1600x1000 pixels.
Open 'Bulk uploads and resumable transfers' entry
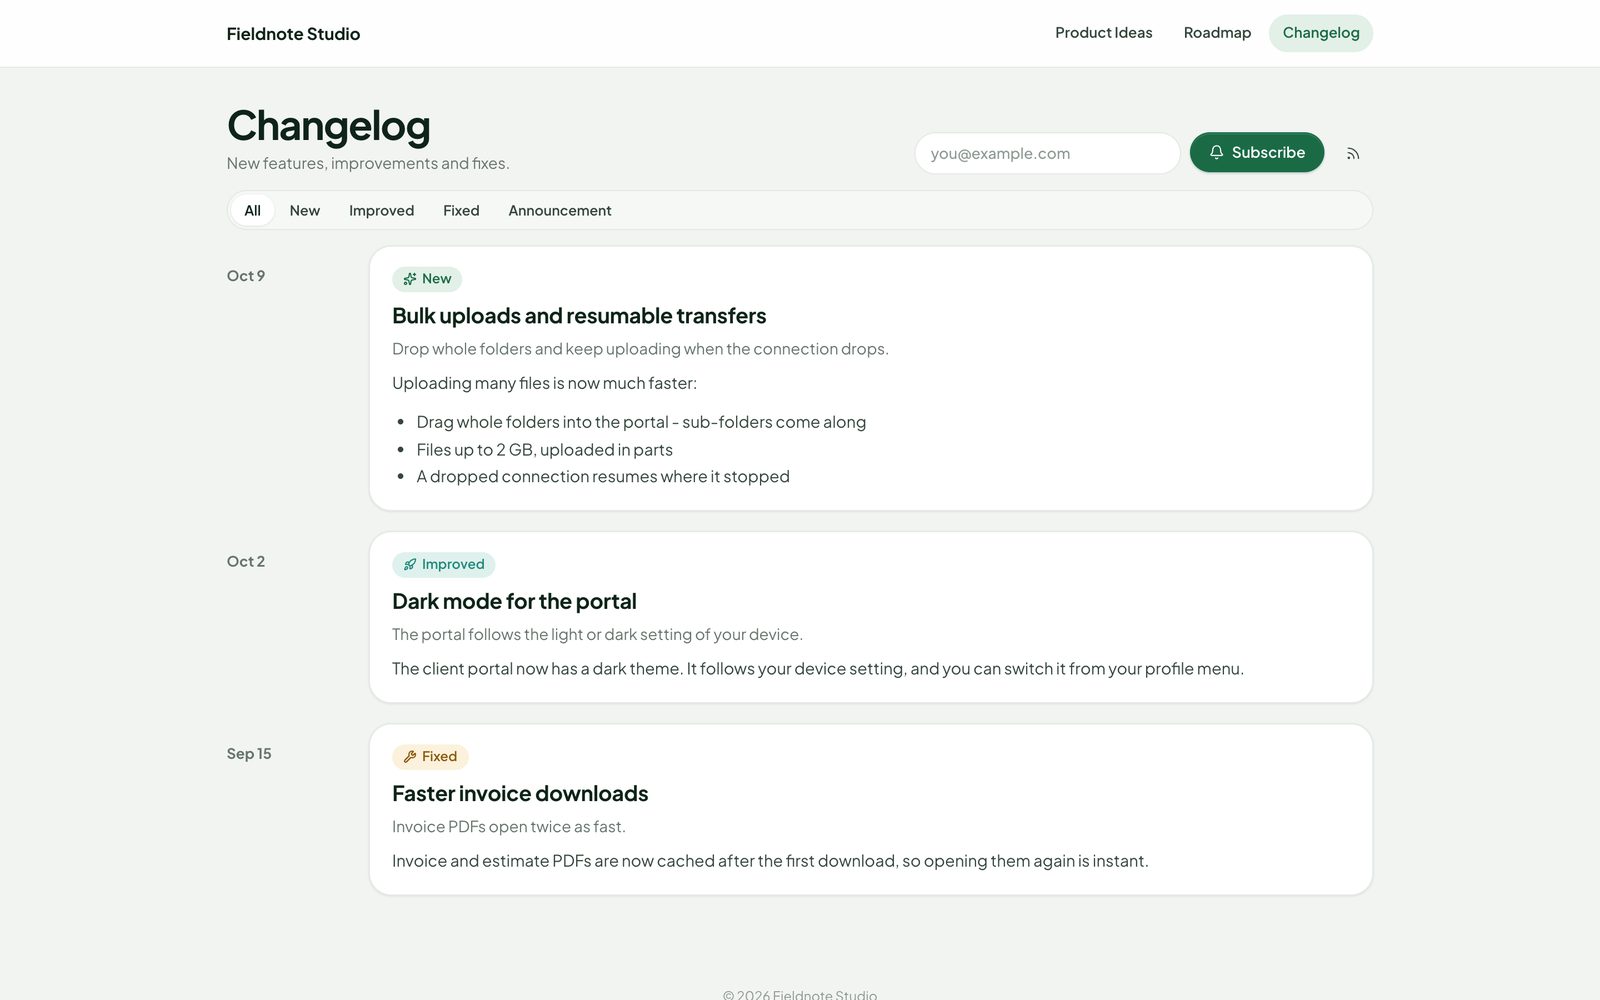[x=579, y=316]
